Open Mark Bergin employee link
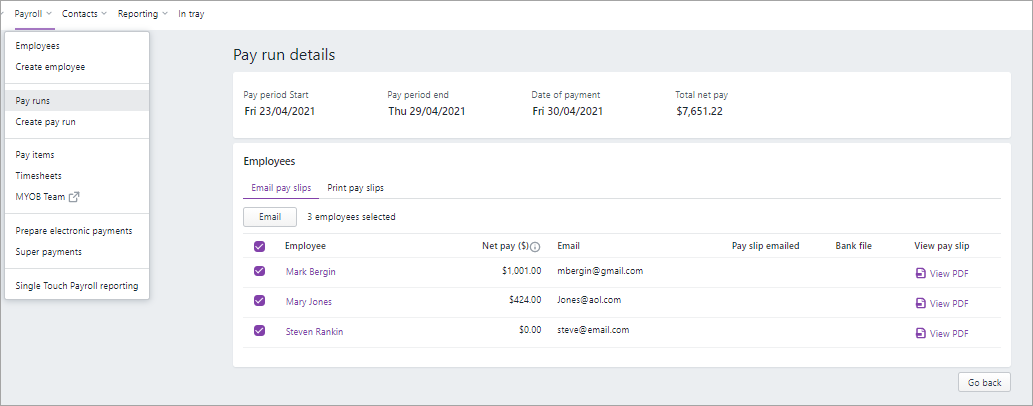The width and height of the screenshot is (1033, 406). (310, 272)
